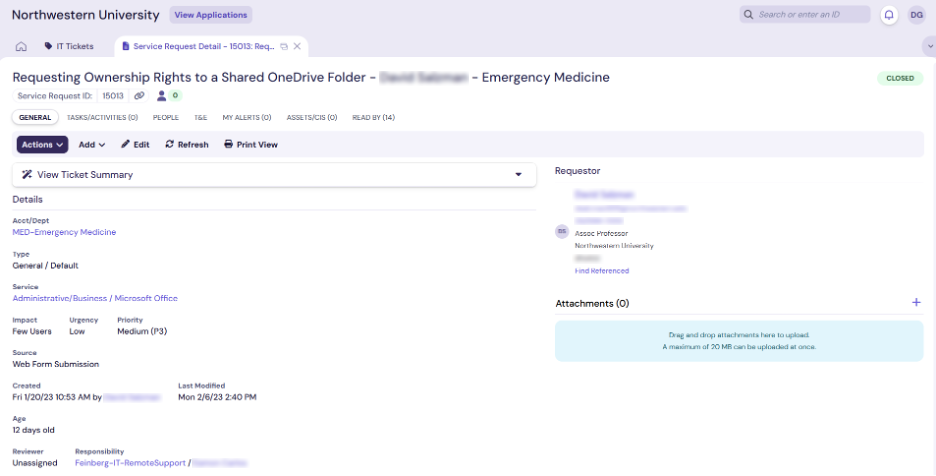The height and width of the screenshot is (476, 936).
Task: Open MED-Emergency Medicine department link
Action: pyautogui.click(x=64, y=232)
